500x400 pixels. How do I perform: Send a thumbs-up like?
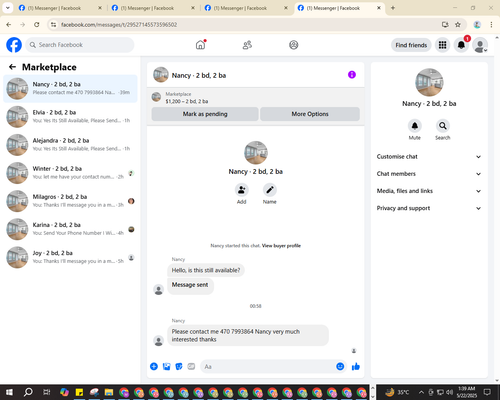356,367
